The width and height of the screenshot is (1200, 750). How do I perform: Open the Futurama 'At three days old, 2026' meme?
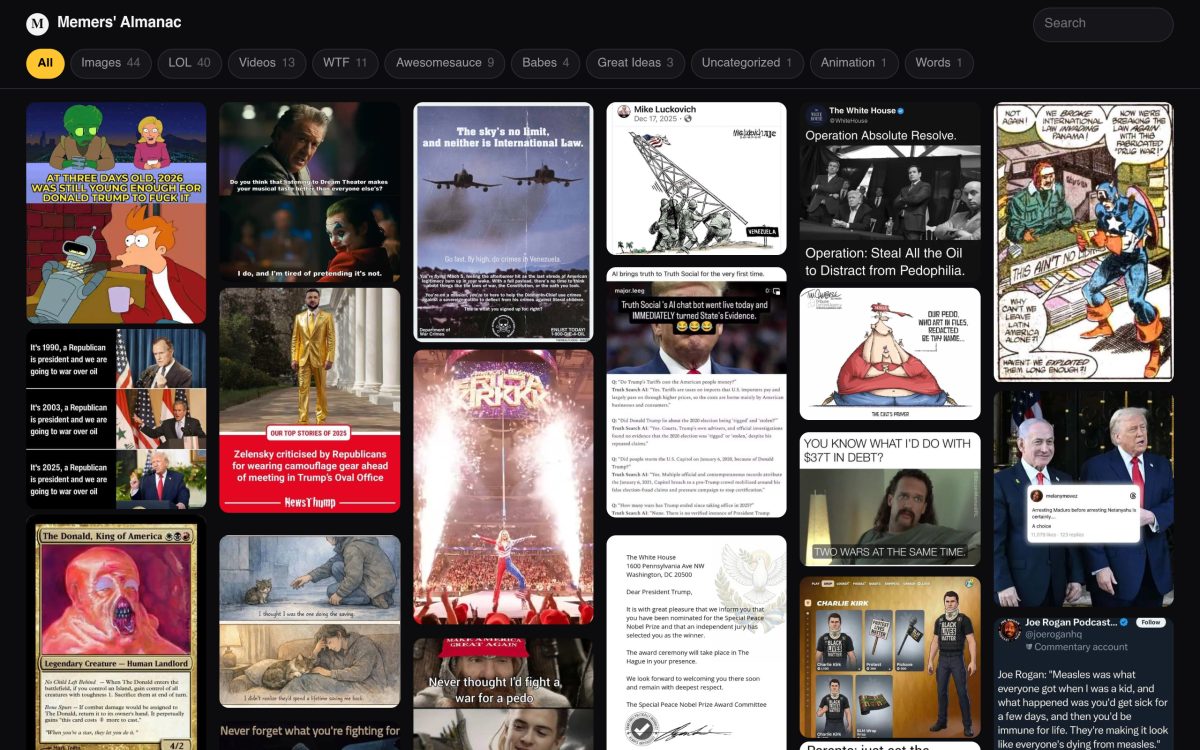click(116, 213)
